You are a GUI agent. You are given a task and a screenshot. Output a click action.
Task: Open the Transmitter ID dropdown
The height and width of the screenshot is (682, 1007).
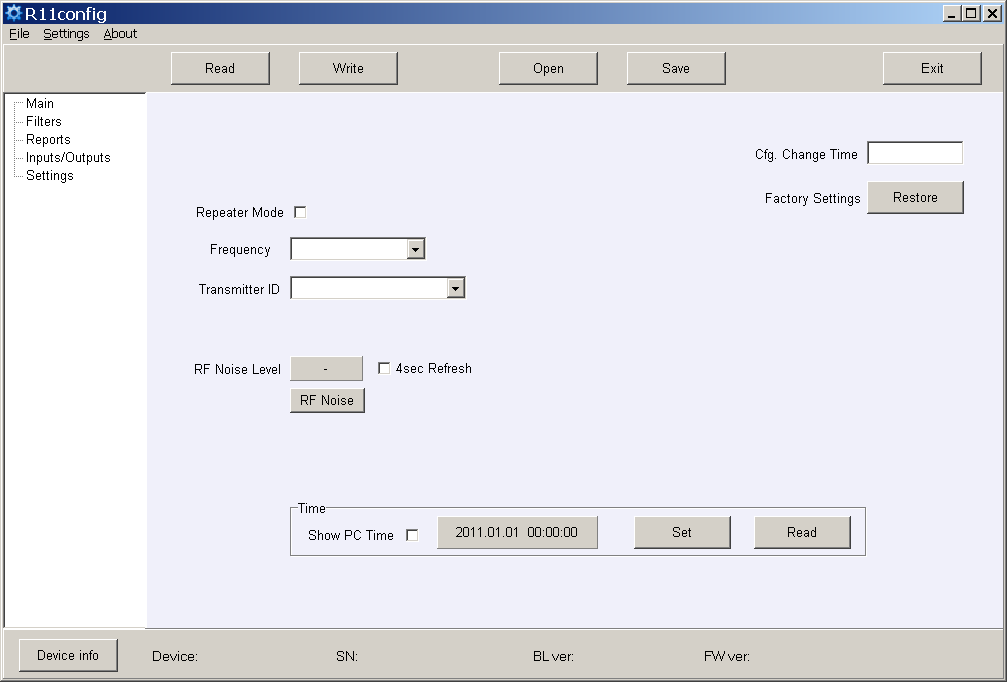pos(456,288)
